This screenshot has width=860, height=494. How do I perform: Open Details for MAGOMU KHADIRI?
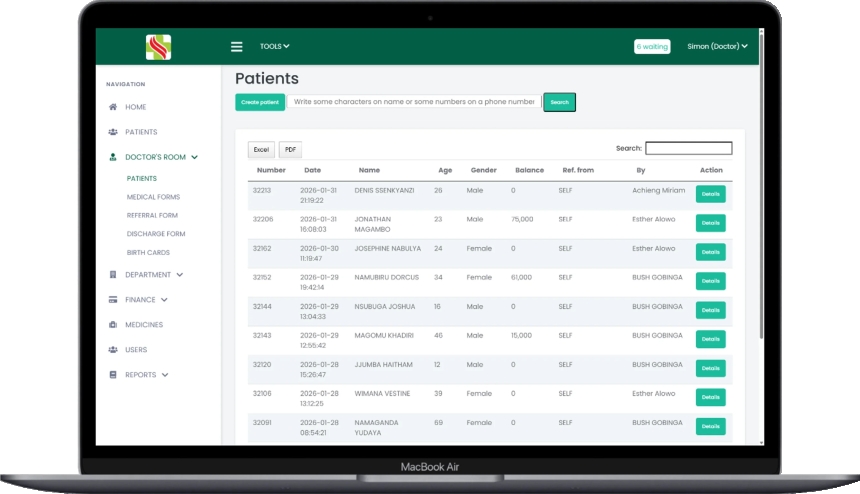coord(710,339)
